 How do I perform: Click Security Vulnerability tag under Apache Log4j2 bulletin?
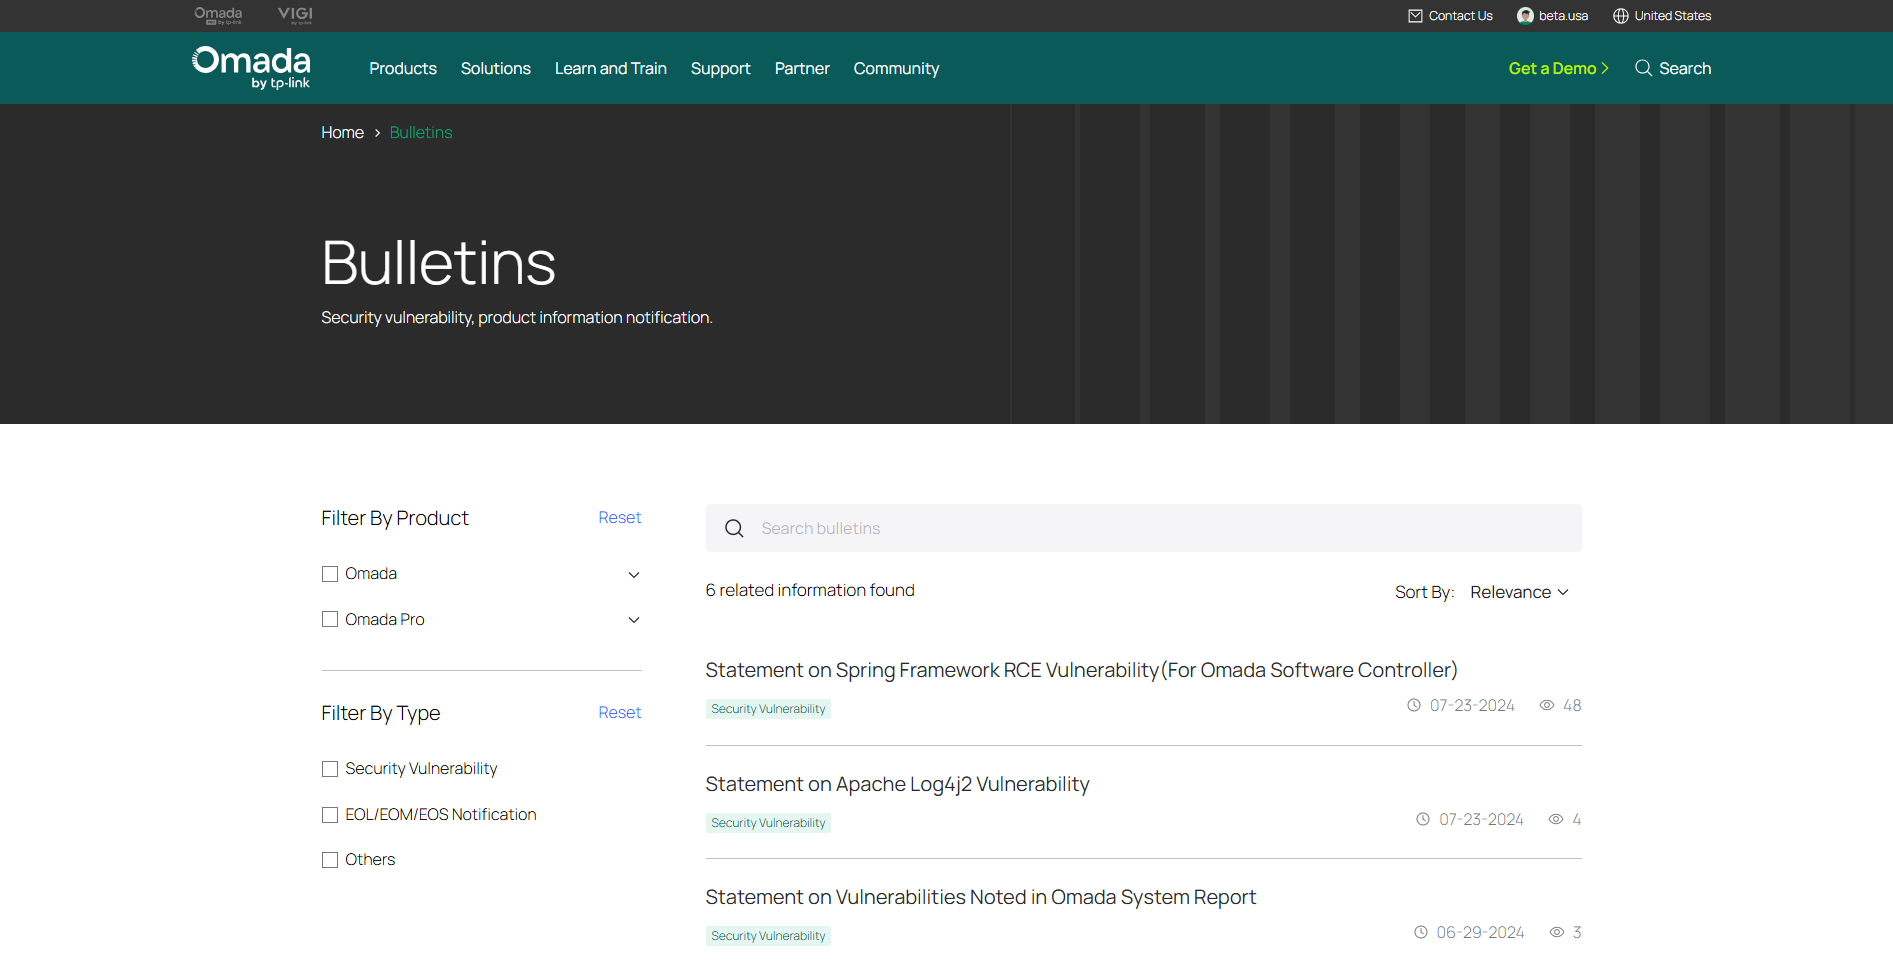click(x=768, y=823)
